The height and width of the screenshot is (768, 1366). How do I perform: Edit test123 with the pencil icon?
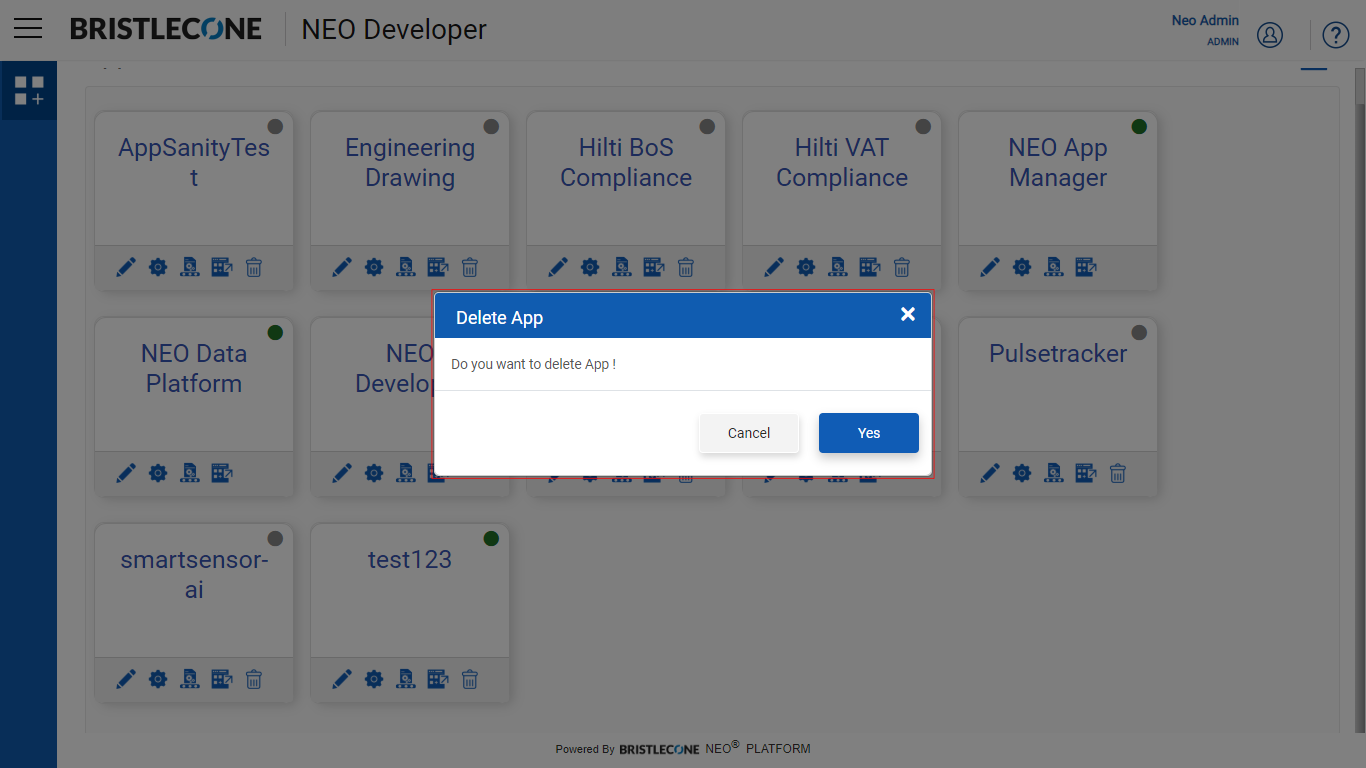click(342, 679)
